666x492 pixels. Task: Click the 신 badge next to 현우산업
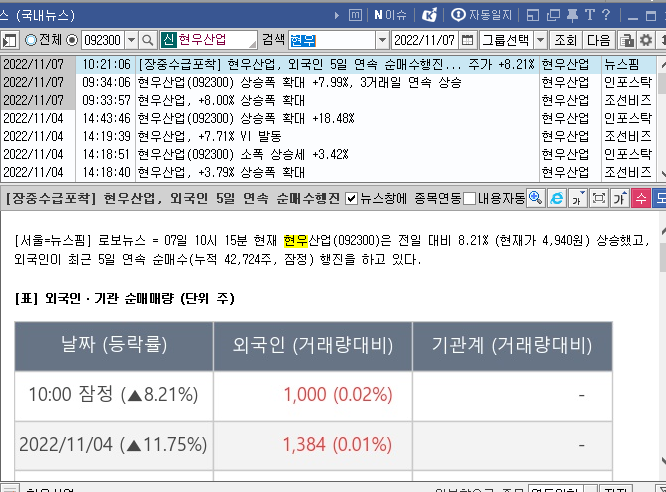click(168, 40)
